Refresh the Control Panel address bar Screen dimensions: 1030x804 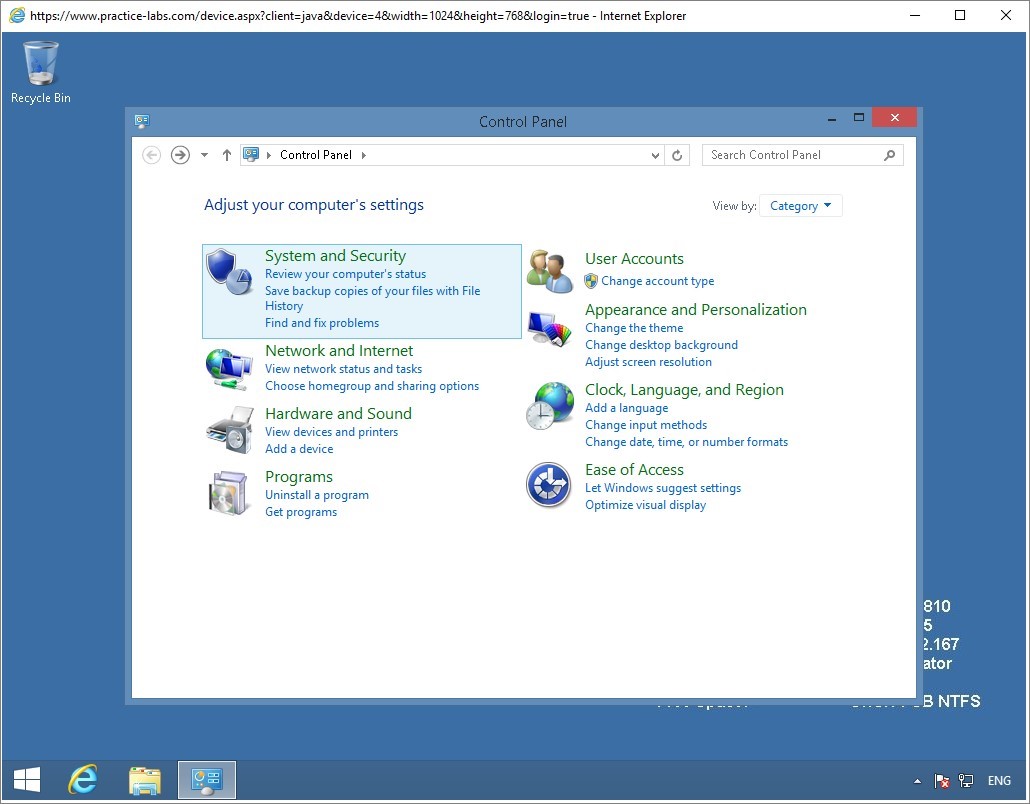pos(677,155)
